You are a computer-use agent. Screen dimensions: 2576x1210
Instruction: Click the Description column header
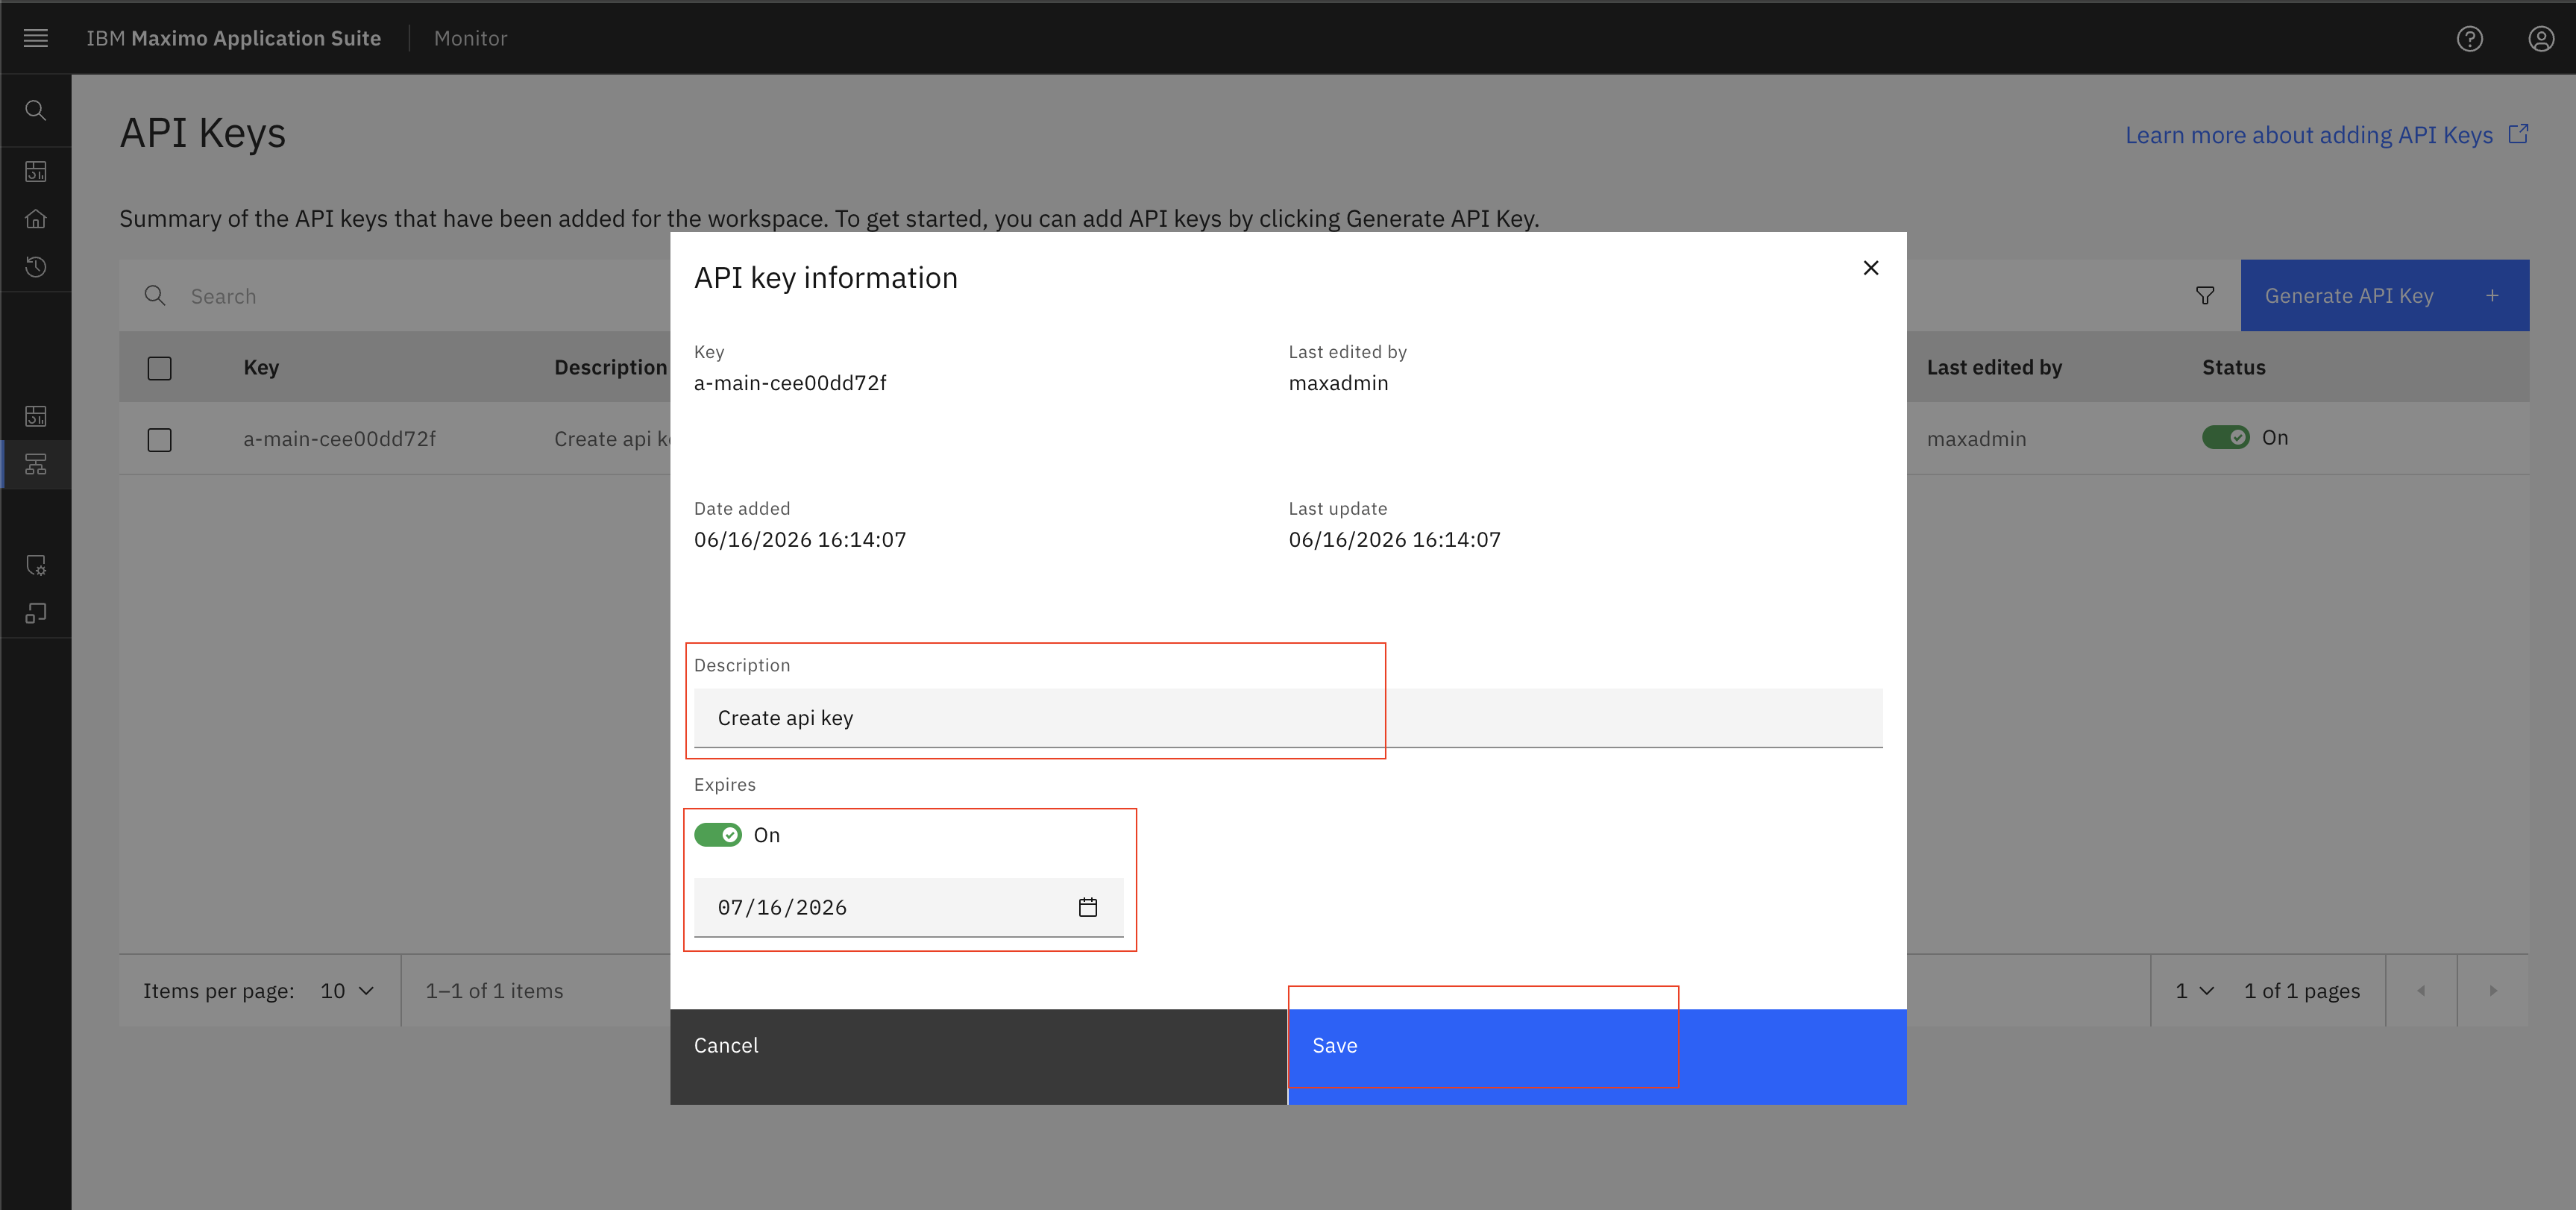click(610, 367)
